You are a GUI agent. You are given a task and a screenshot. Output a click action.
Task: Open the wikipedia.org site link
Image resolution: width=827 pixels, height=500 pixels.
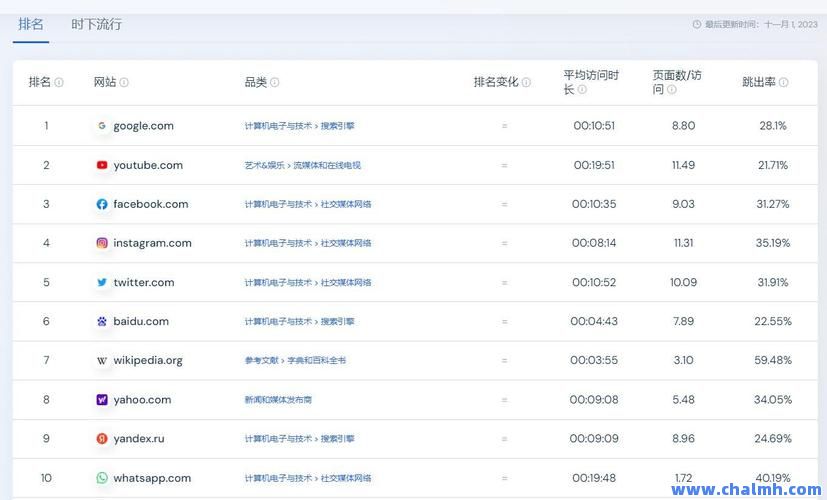coord(148,361)
